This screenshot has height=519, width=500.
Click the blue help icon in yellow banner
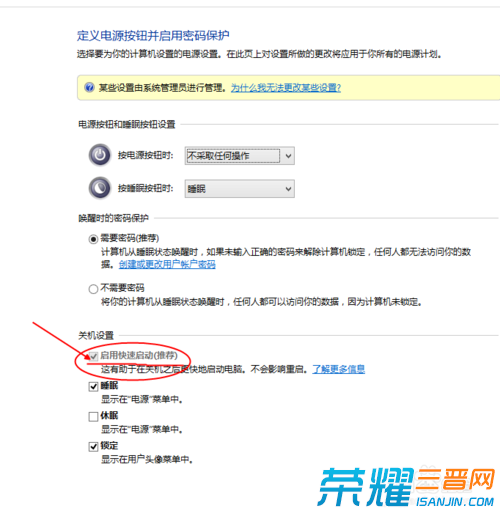point(89,88)
